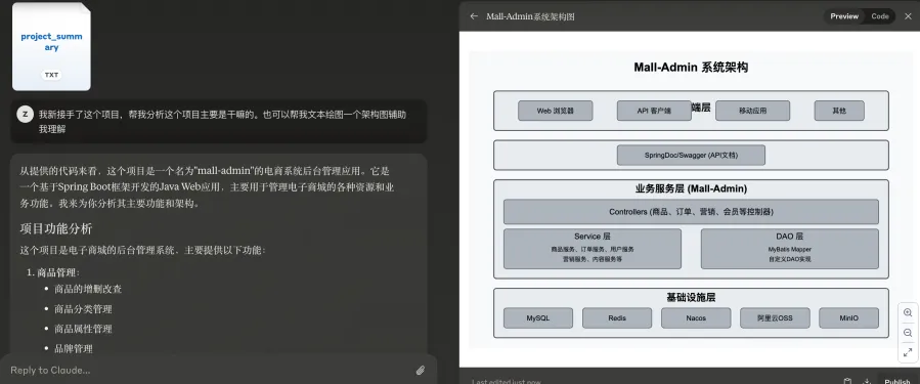Click the DAO 层 box

[x=789, y=248]
